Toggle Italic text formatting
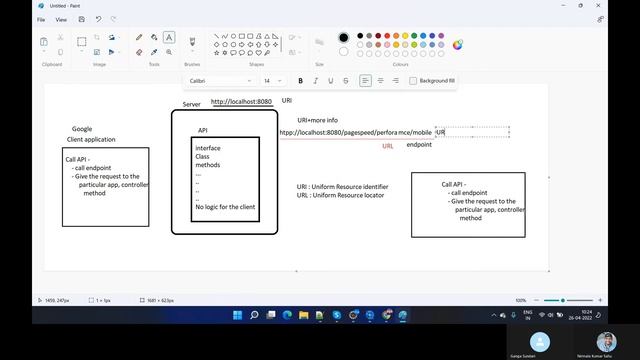Viewport: 640px width, 360px height. coord(316,81)
